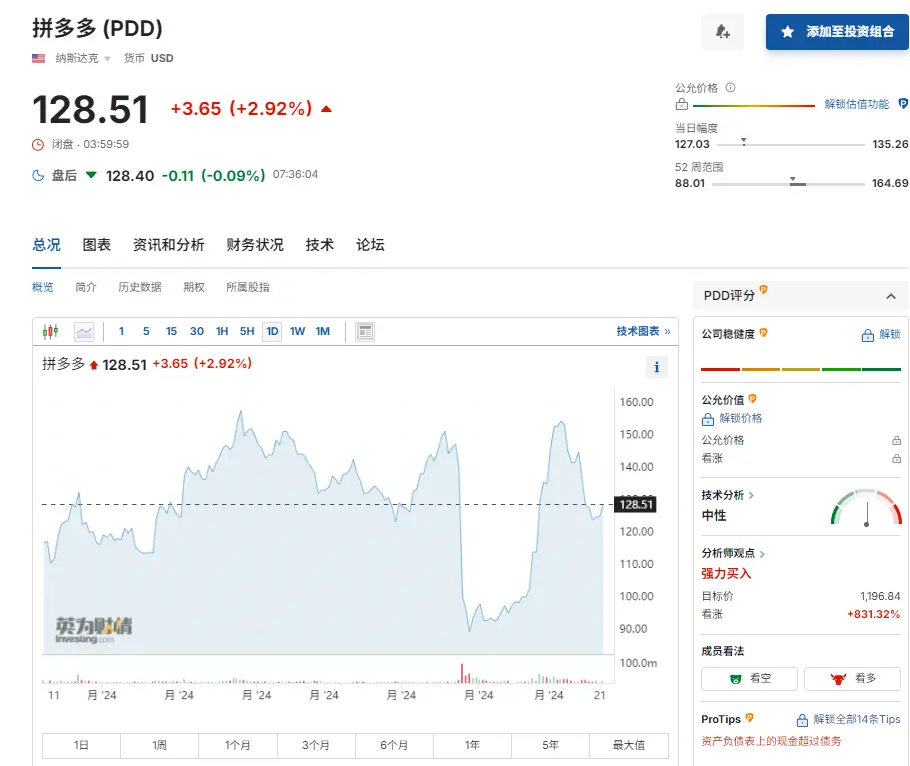
Task: Click the moon after-hours icon
Action: [38, 175]
